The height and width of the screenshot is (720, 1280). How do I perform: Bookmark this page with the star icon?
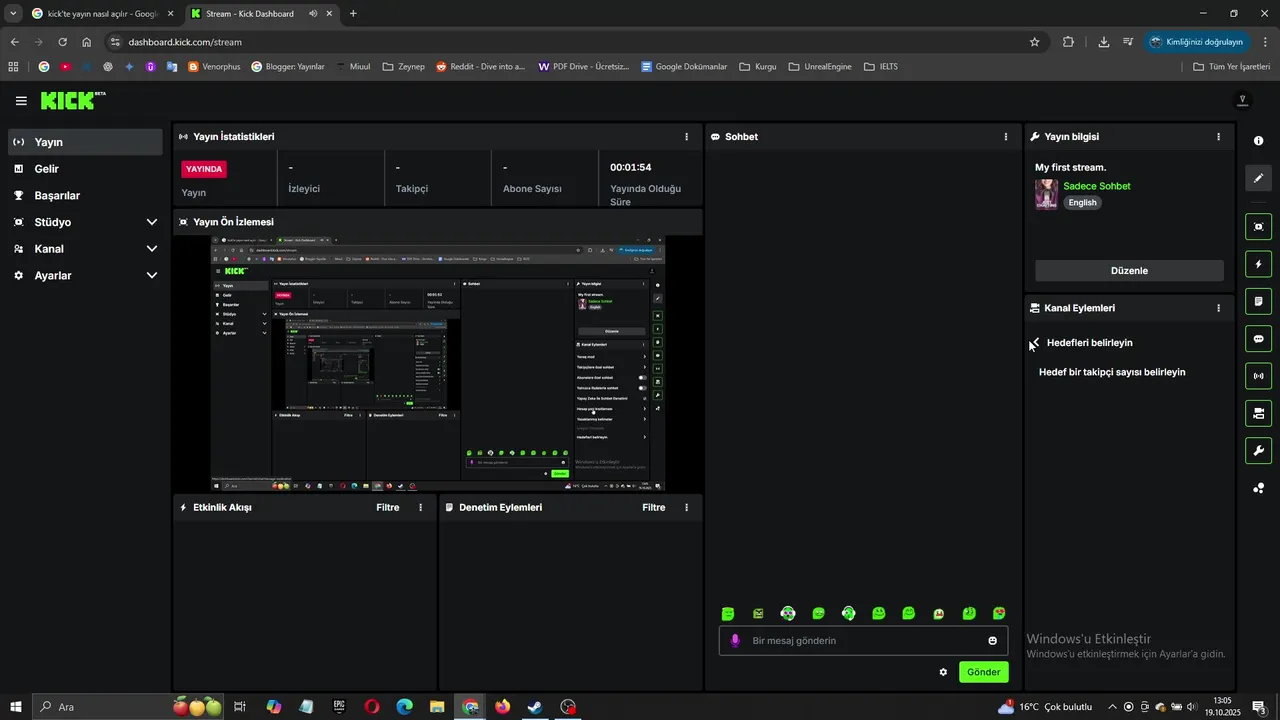(x=1034, y=42)
